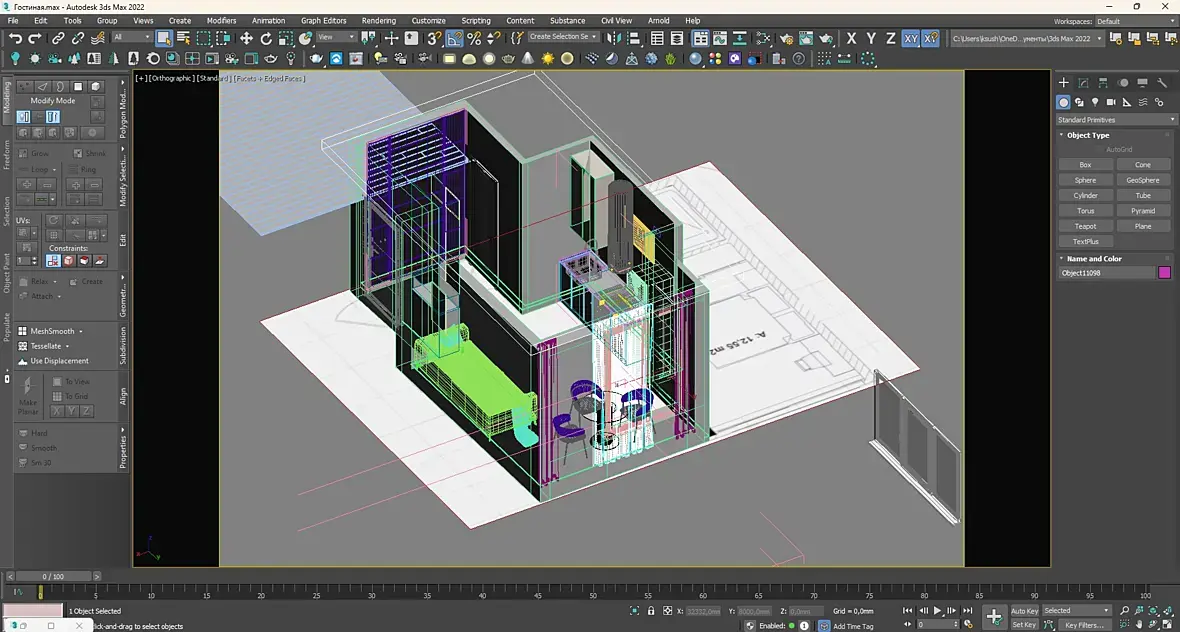
Task: Toggle the selection lock icon
Action: tap(651, 611)
